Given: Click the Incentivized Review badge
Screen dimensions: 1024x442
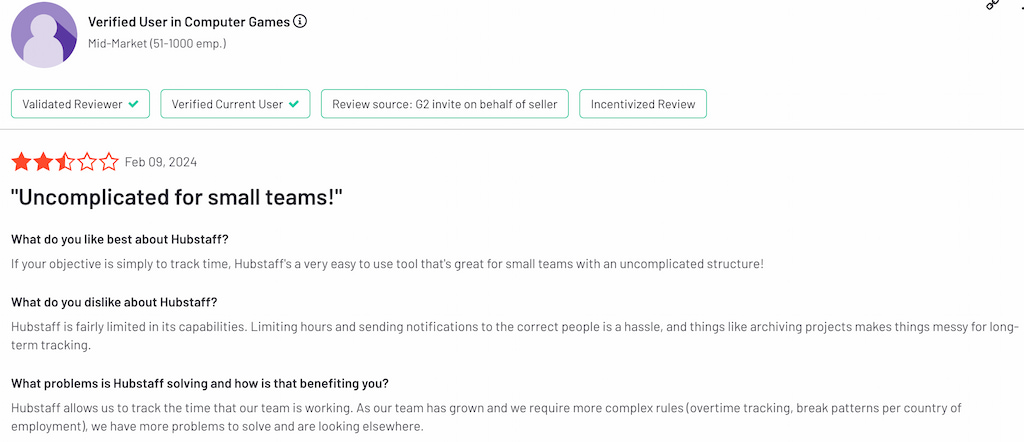Looking at the screenshot, I should click(643, 104).
